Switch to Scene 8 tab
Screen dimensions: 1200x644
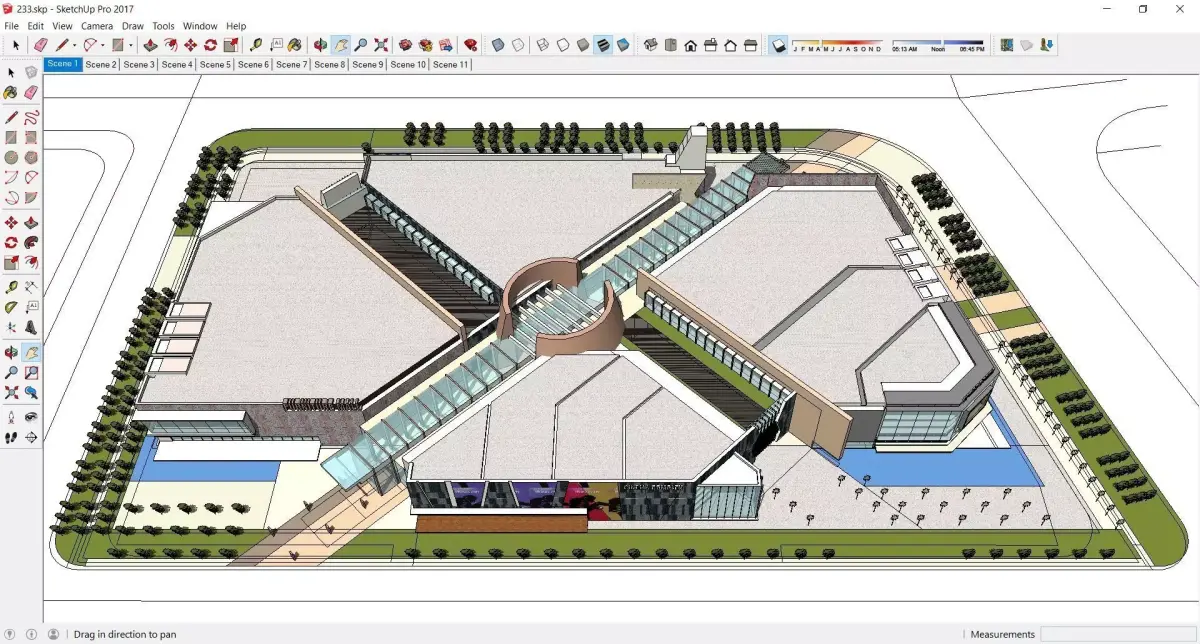[329, 64]
